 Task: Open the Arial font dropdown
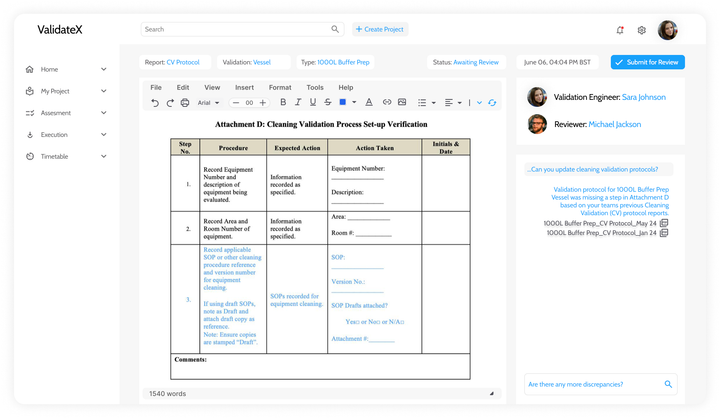(208, 103)
